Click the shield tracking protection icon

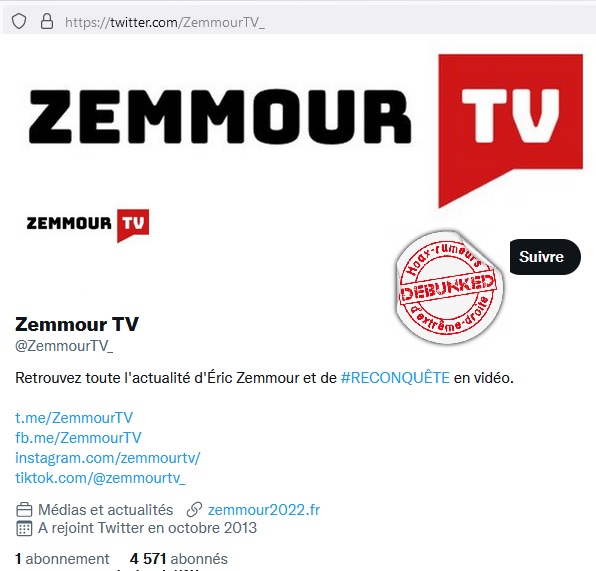tap(19, 22)
